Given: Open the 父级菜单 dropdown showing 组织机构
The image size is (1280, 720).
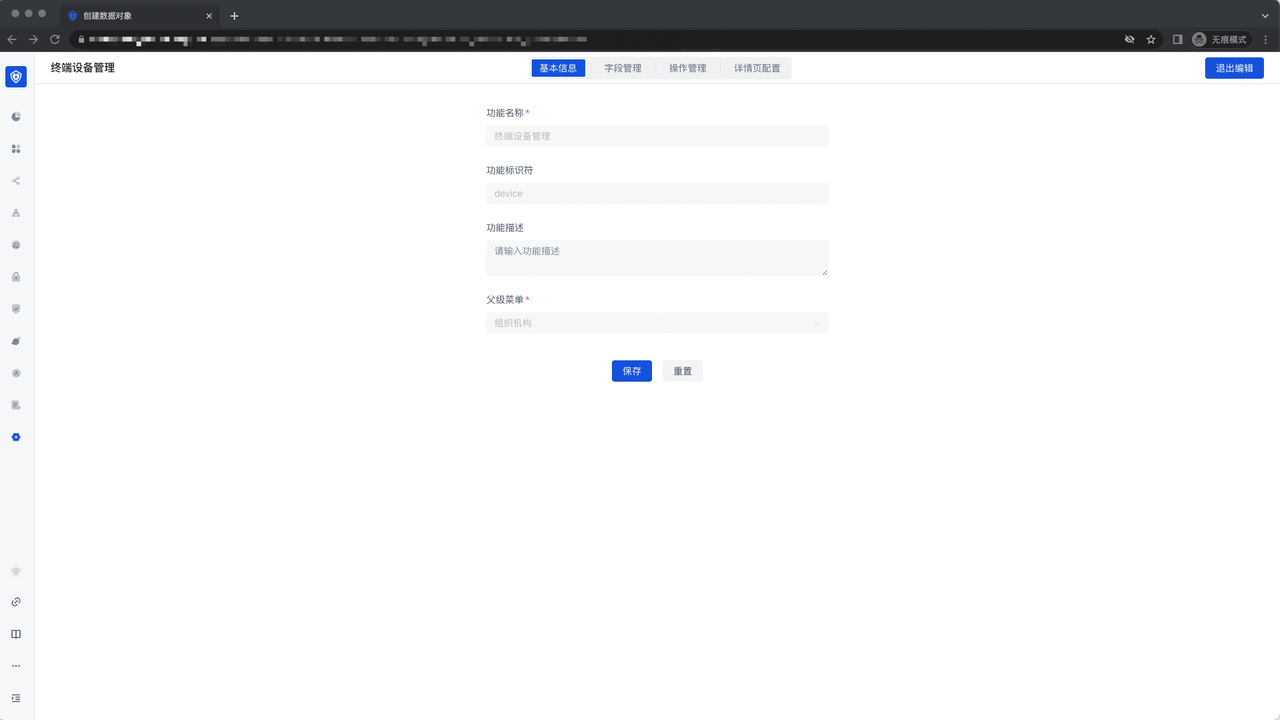Looking at the screenshot, I should (657, 323).
